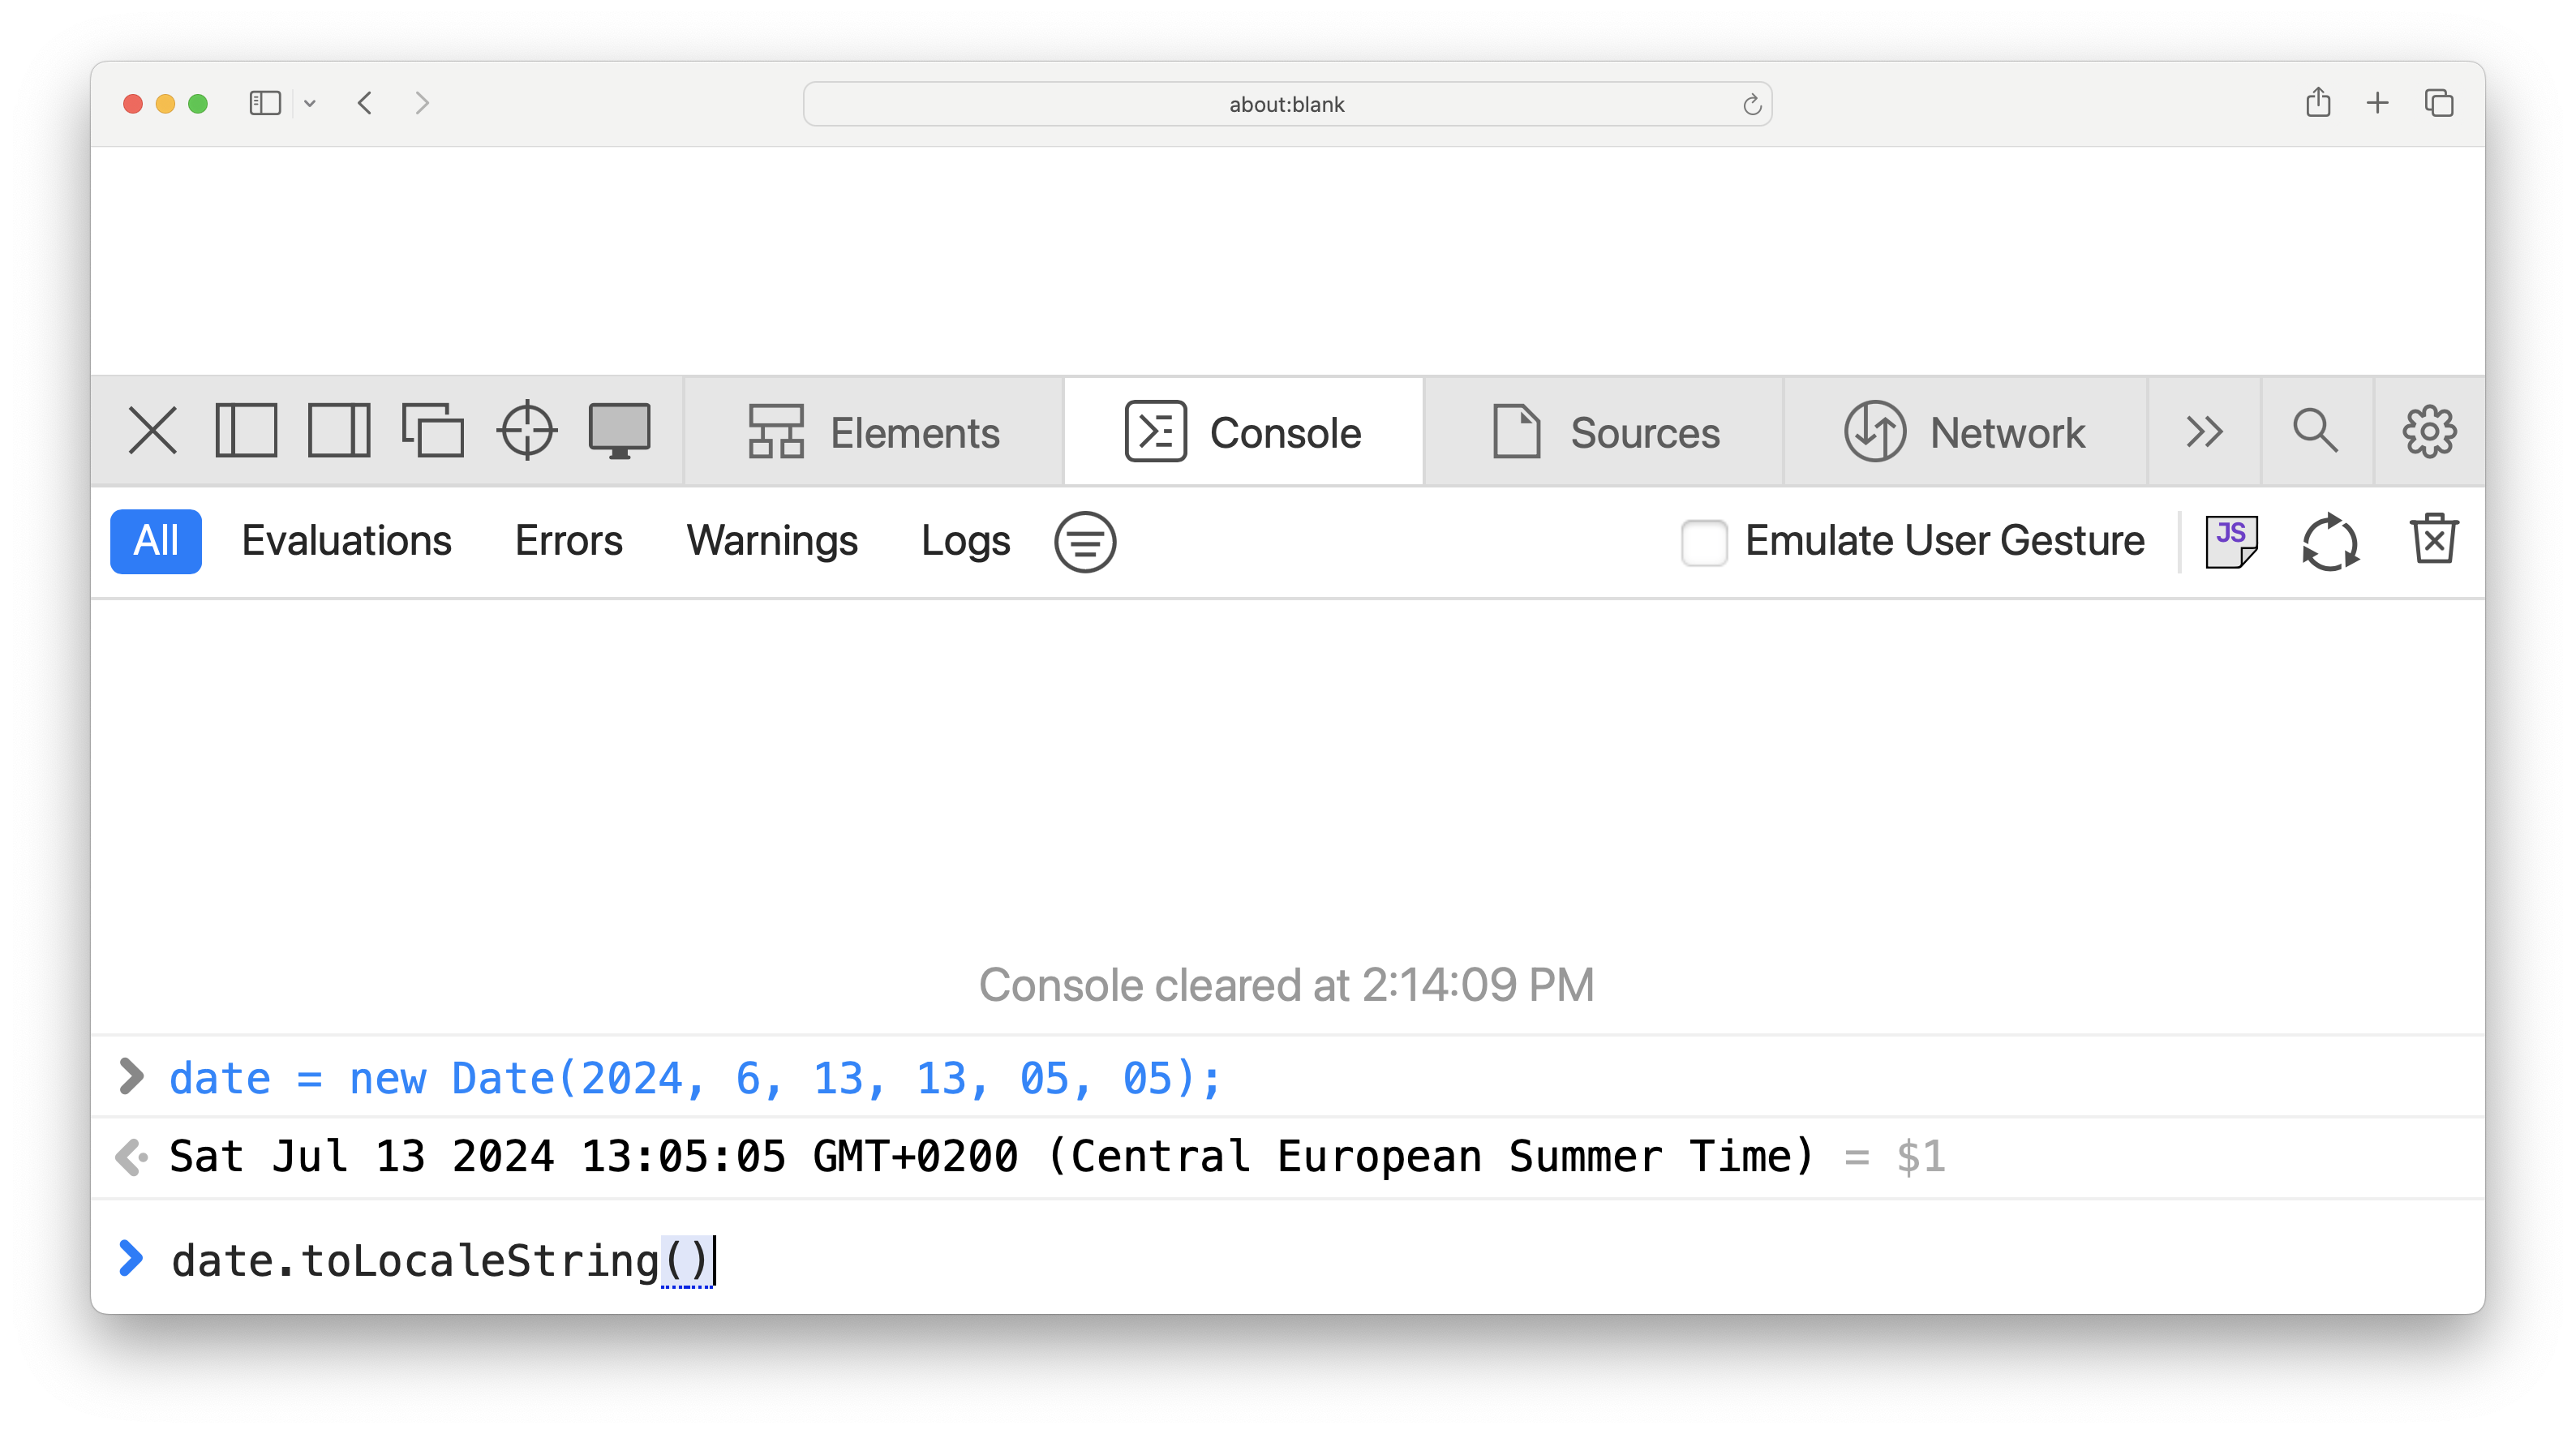Switch to the Network tab
Viewport: 2576px width, 1434px height.
(1964, 432)
